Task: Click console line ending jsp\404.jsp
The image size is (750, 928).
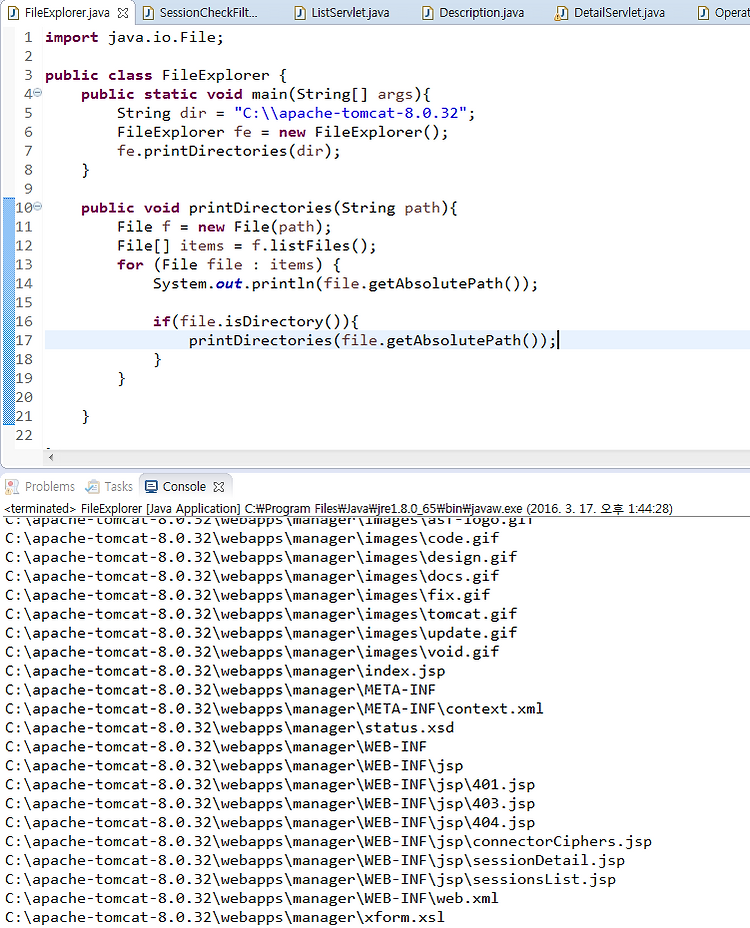Action: tap(270, 823)
